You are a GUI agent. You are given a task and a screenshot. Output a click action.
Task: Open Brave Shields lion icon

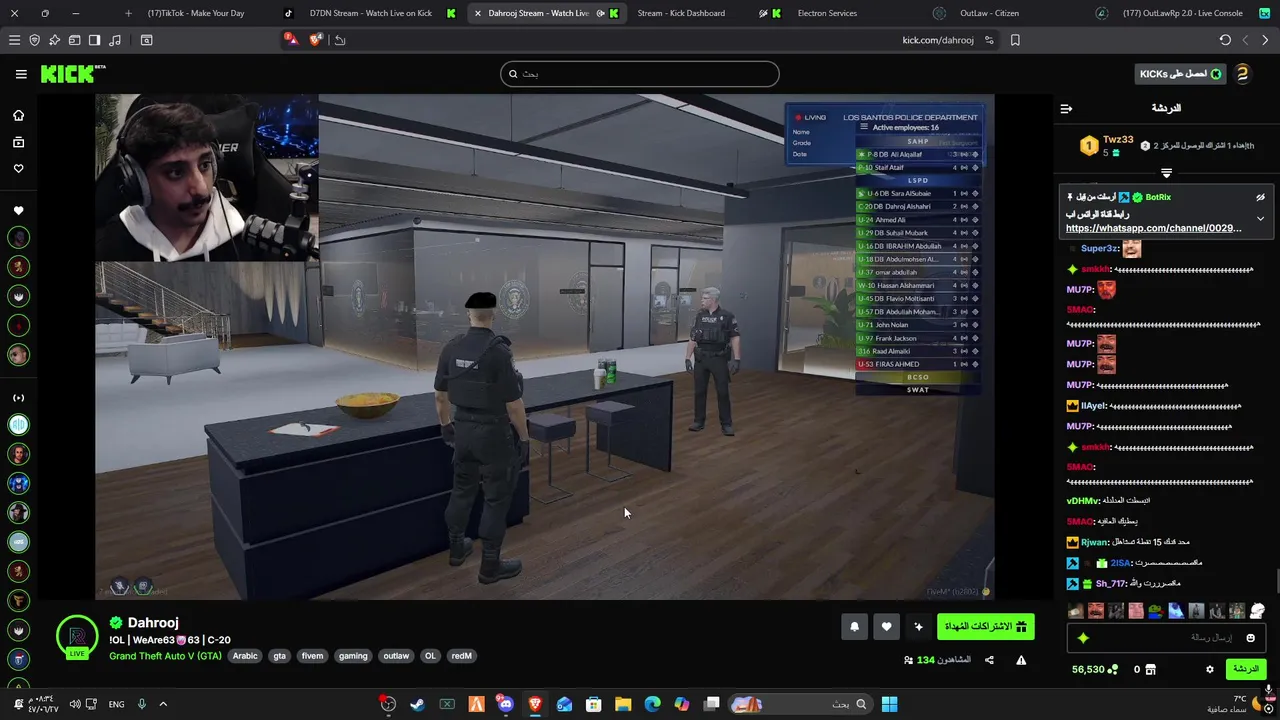pos(316,40)
